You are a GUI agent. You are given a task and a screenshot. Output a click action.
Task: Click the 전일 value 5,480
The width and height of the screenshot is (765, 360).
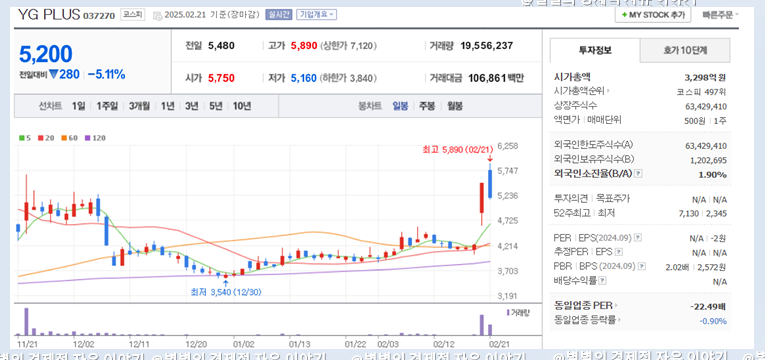(x=221, y=46)
